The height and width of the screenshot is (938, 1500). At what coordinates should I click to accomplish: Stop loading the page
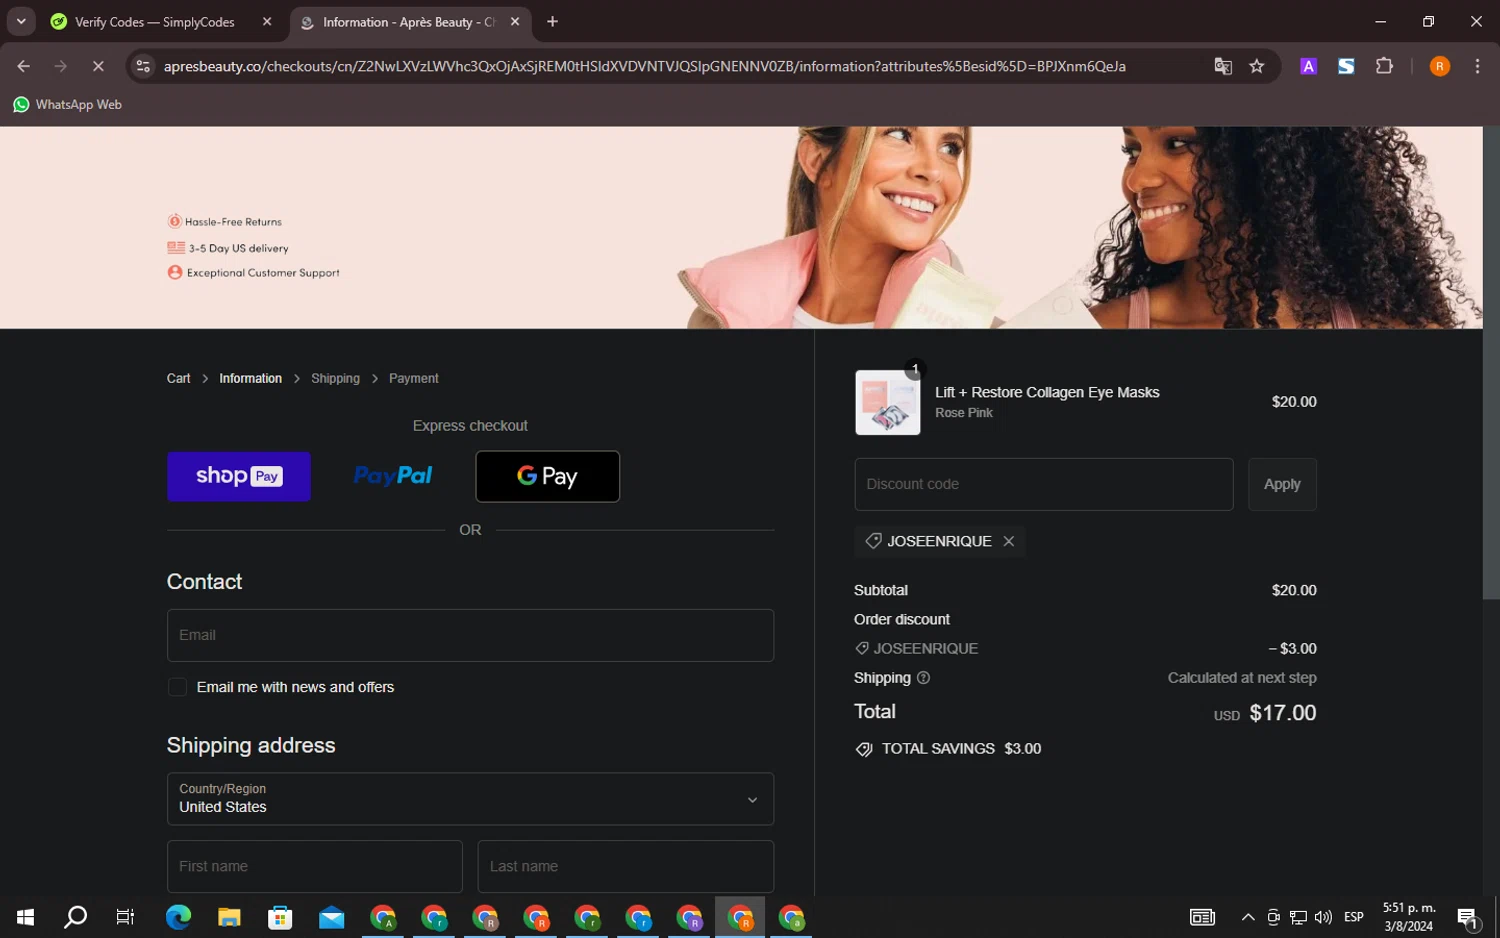click(98, 66)
